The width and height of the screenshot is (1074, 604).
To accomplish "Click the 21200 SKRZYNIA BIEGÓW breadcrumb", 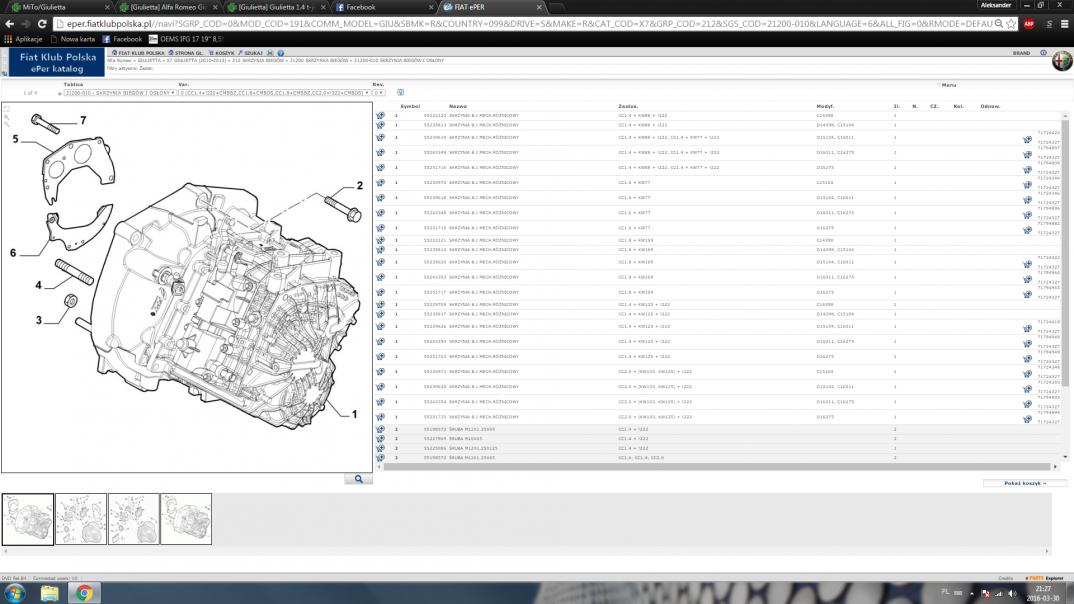I will [319, 61].
